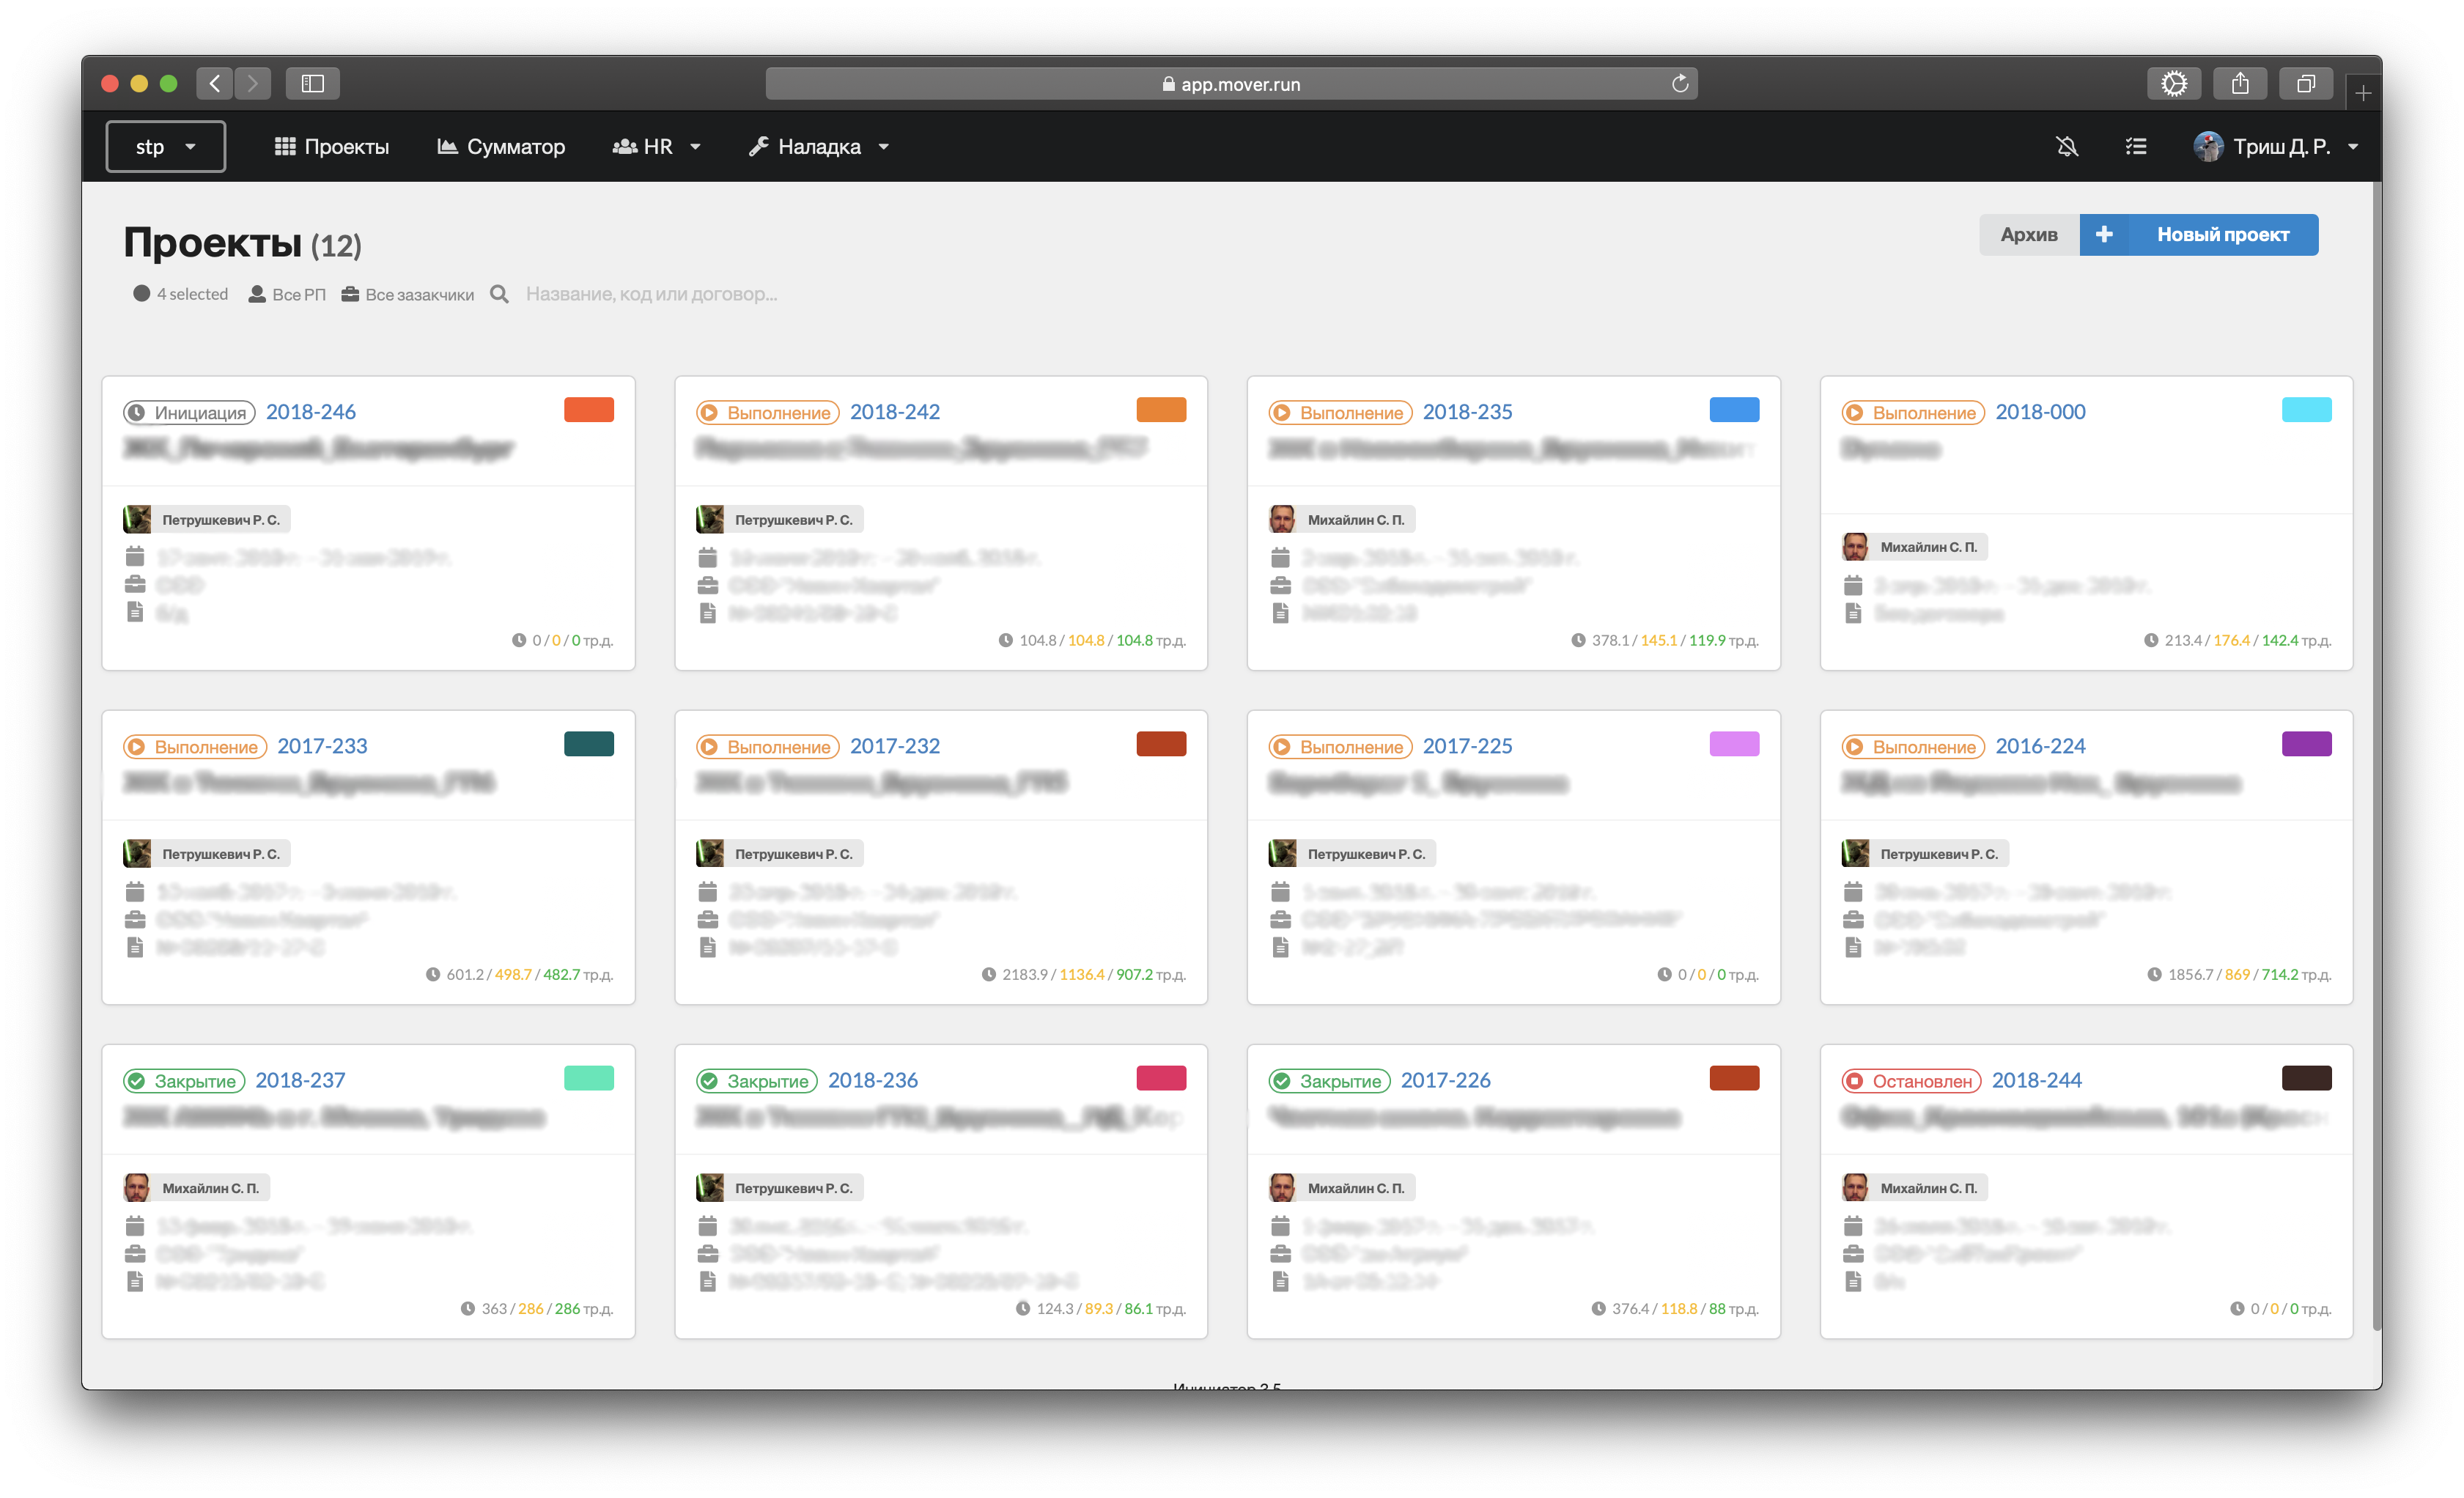The height and width of the screenshot is (1498, 2464).
Task: Click the plus icon on New project button
Action: click(2104, 234)
